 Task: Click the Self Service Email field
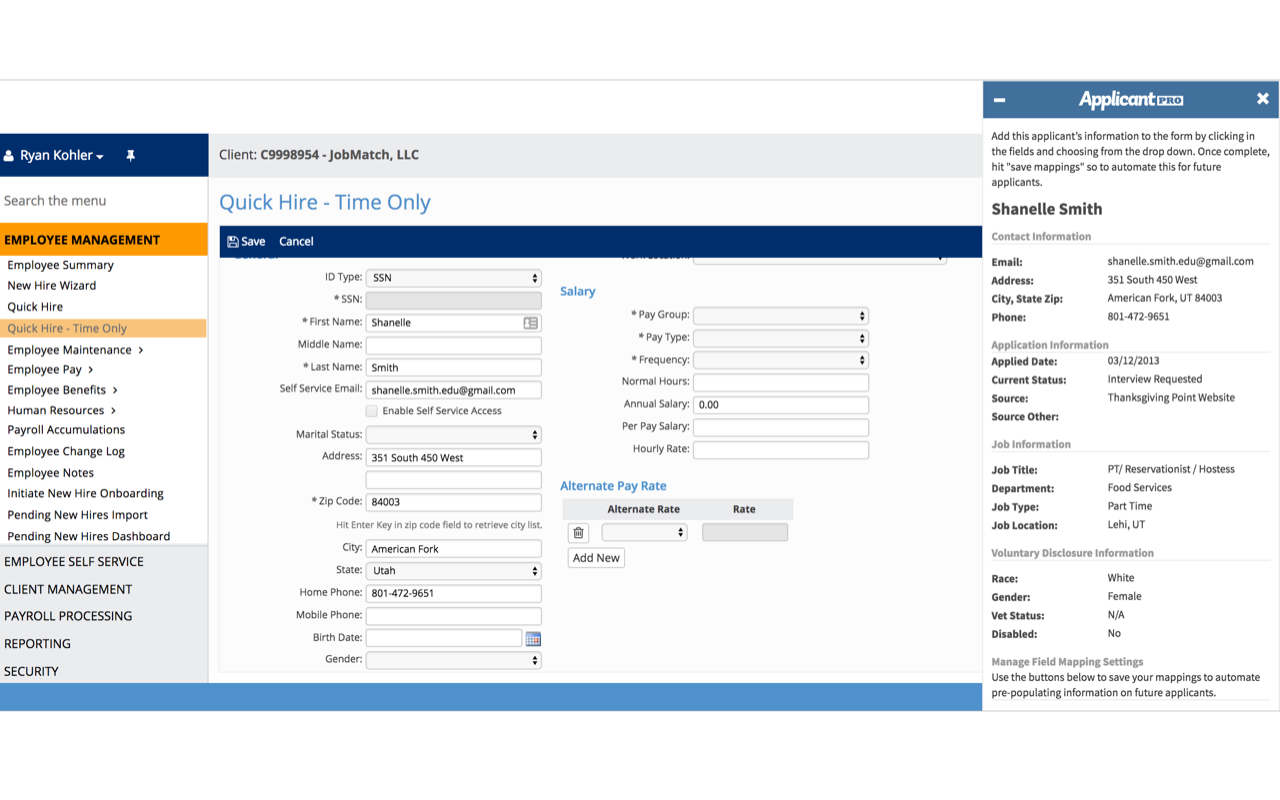[453, 390]
